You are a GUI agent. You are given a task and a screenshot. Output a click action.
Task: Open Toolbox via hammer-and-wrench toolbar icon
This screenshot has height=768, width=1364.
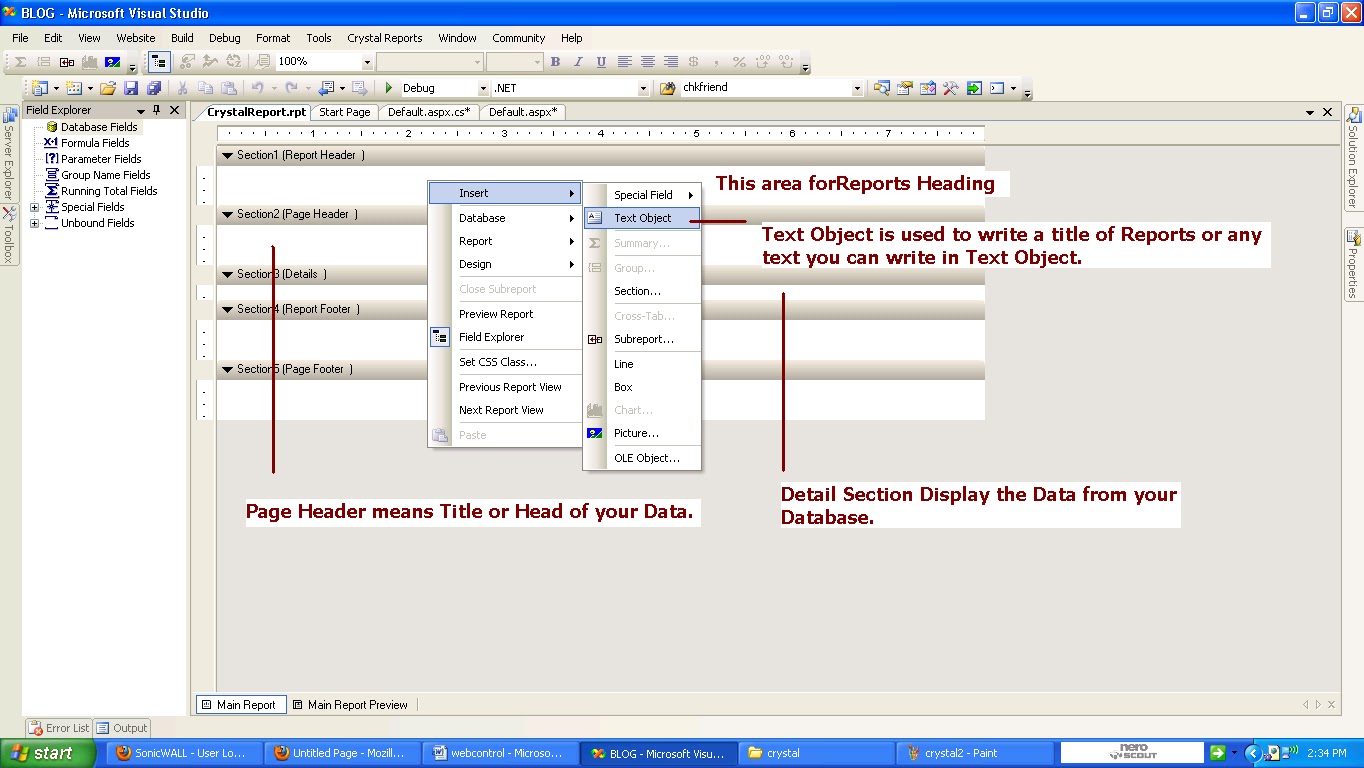tap(951, 88)
